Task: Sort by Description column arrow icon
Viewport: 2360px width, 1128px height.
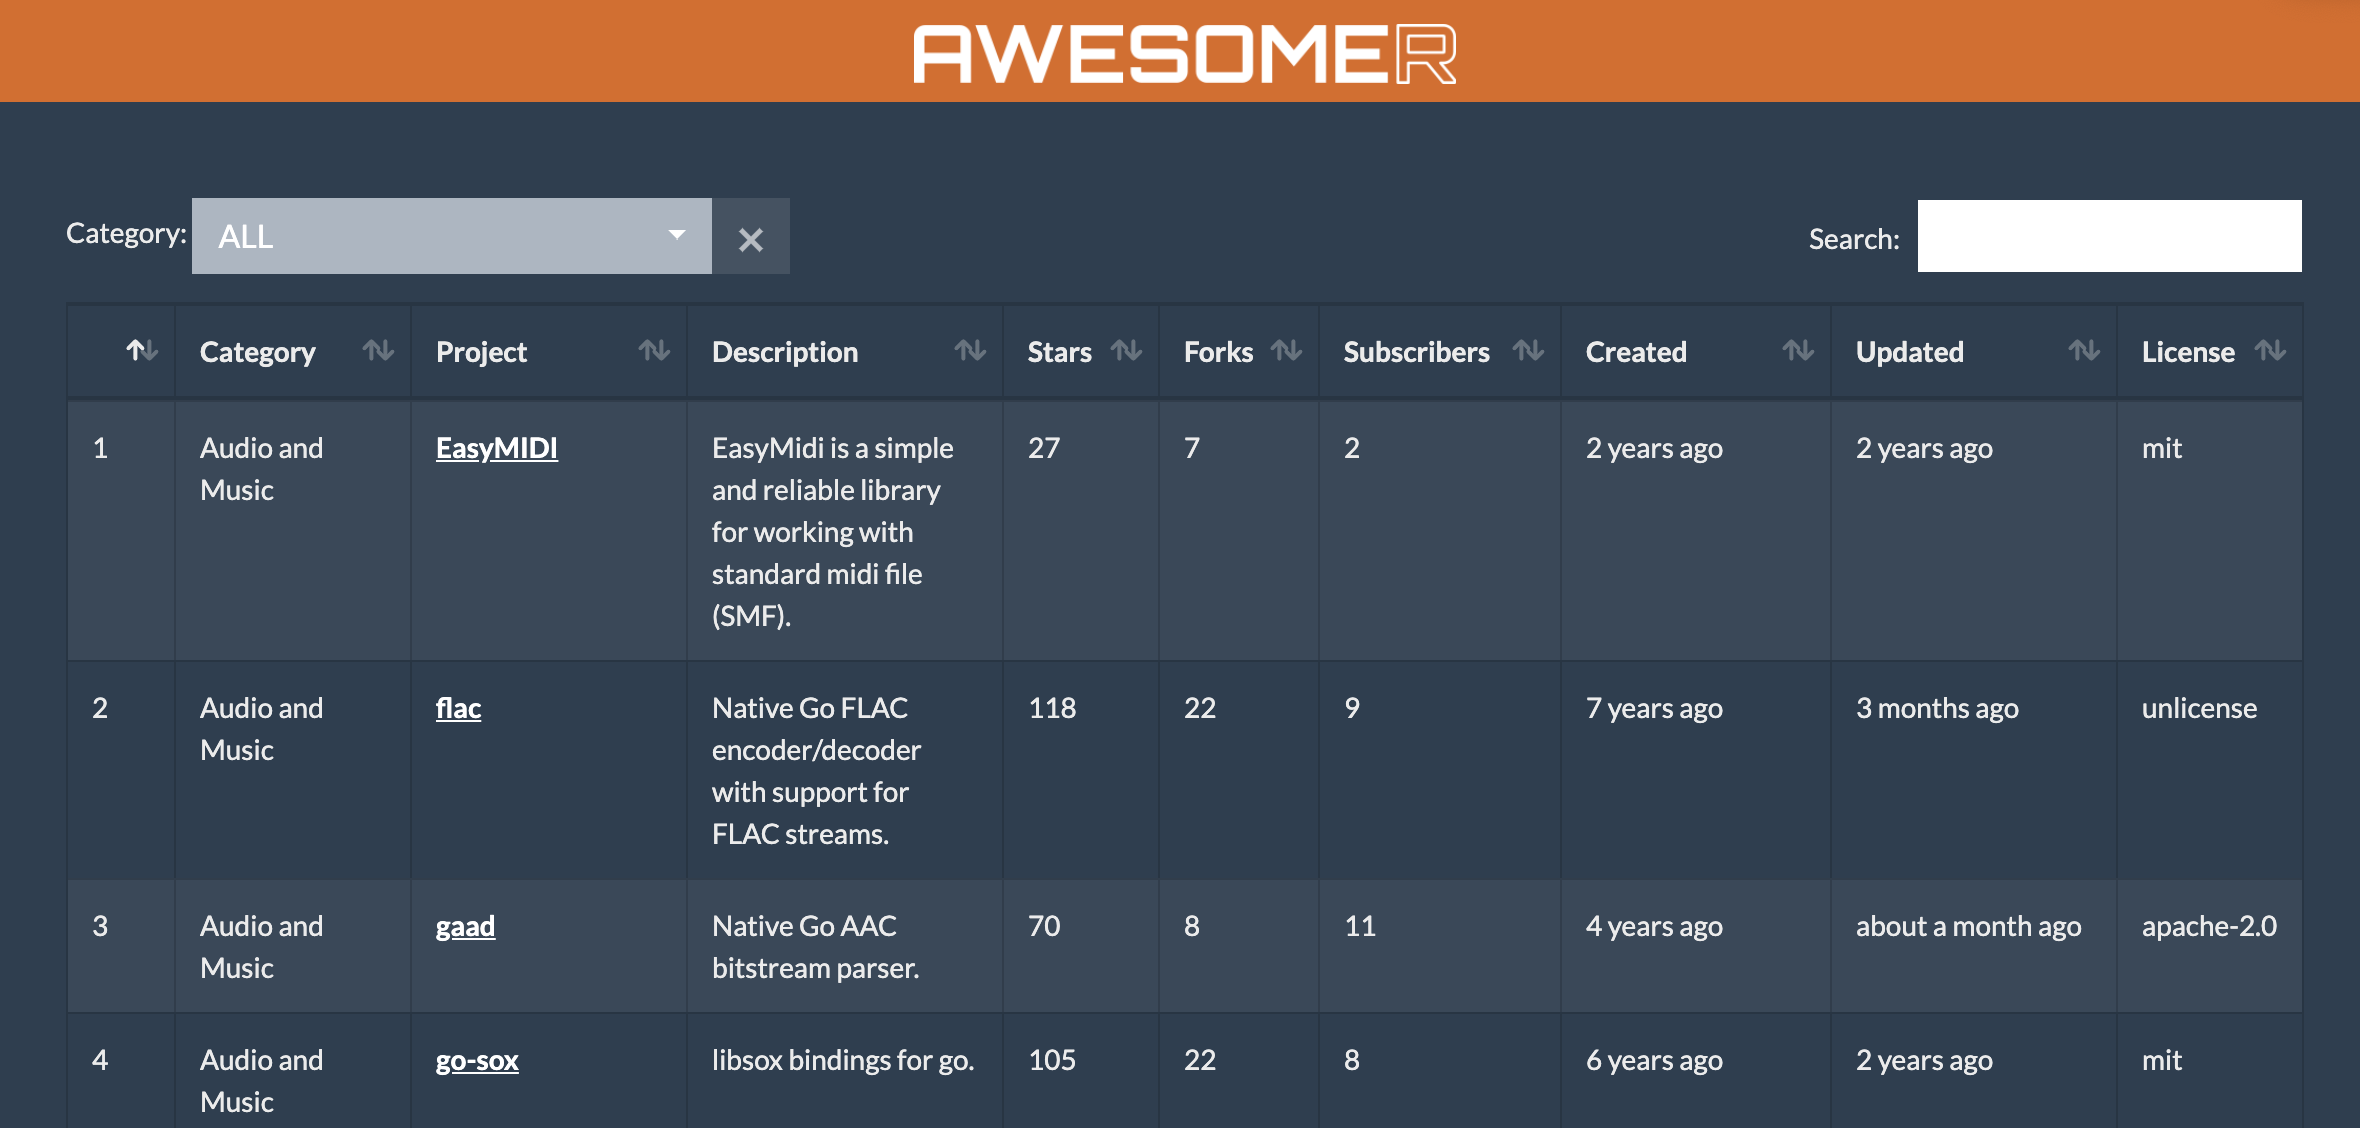Action: 970,351
